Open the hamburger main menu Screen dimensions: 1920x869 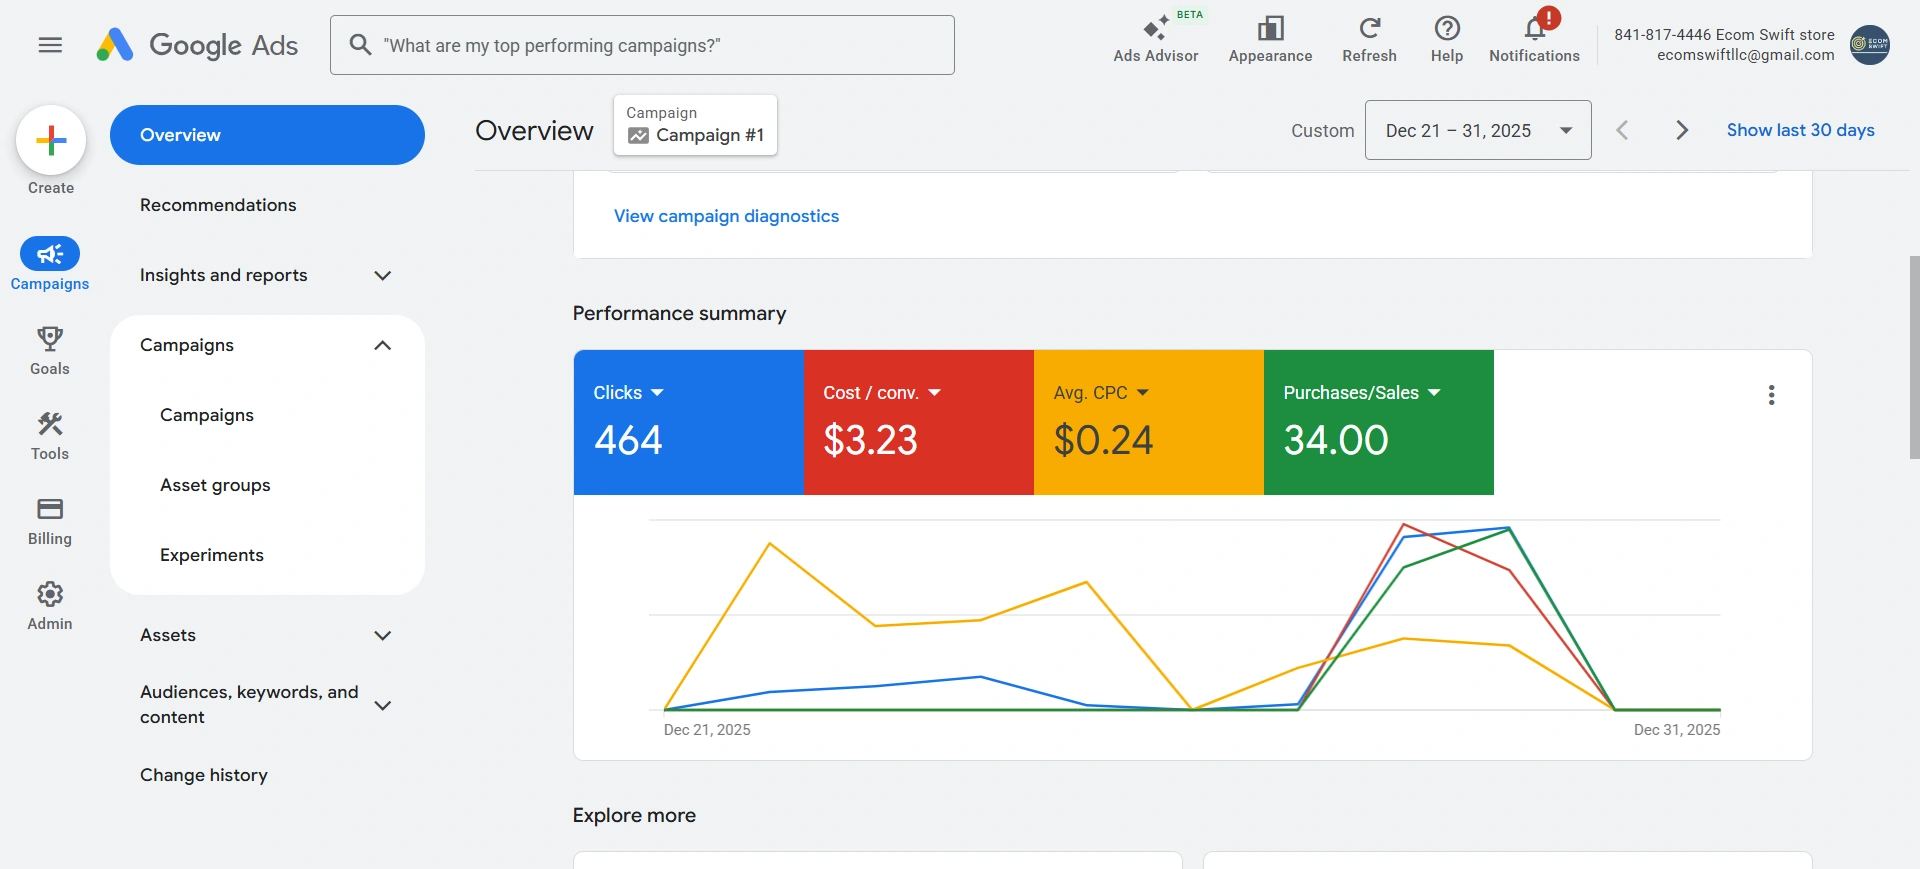point(50,45)
